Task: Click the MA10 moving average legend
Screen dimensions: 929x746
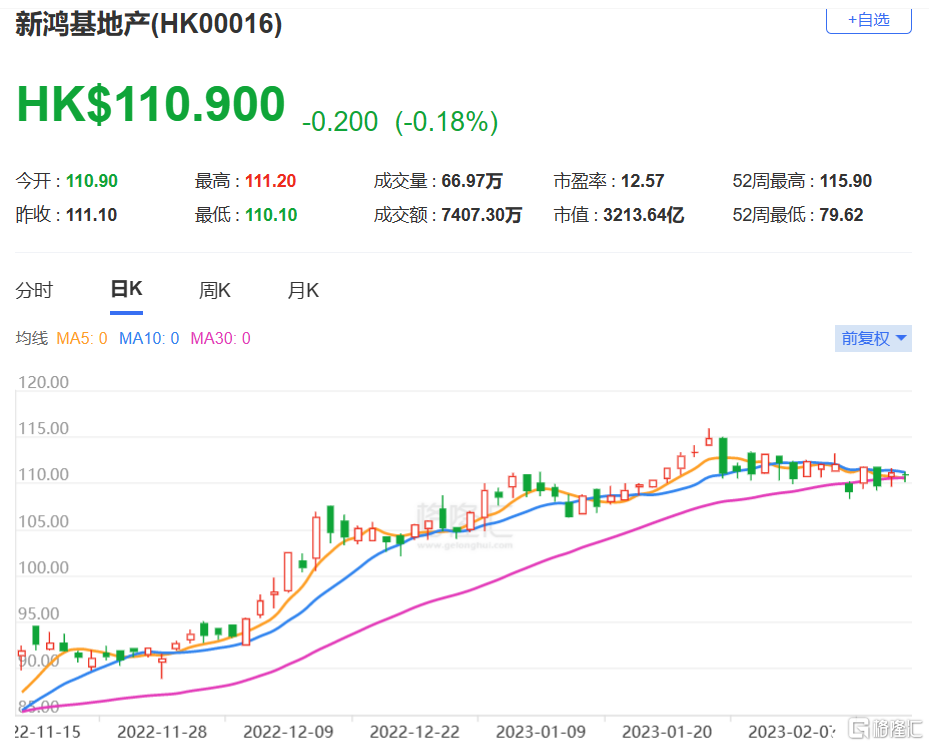Action: pos(149,338)
